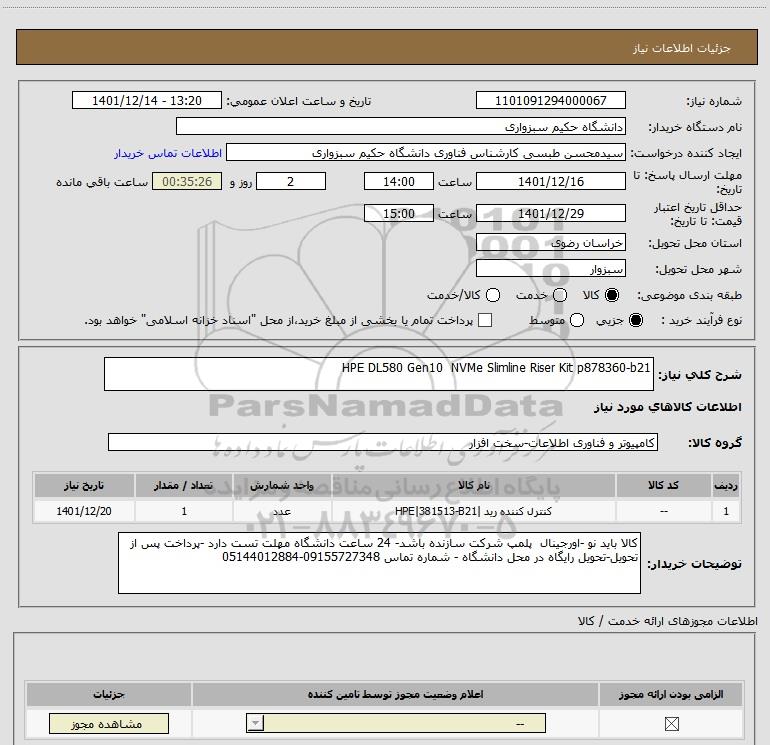The height and width of the screenshot is (745, 770).
Task: Click the الزامی بودن ارائه مجوز column header
Action: point(671,694)
